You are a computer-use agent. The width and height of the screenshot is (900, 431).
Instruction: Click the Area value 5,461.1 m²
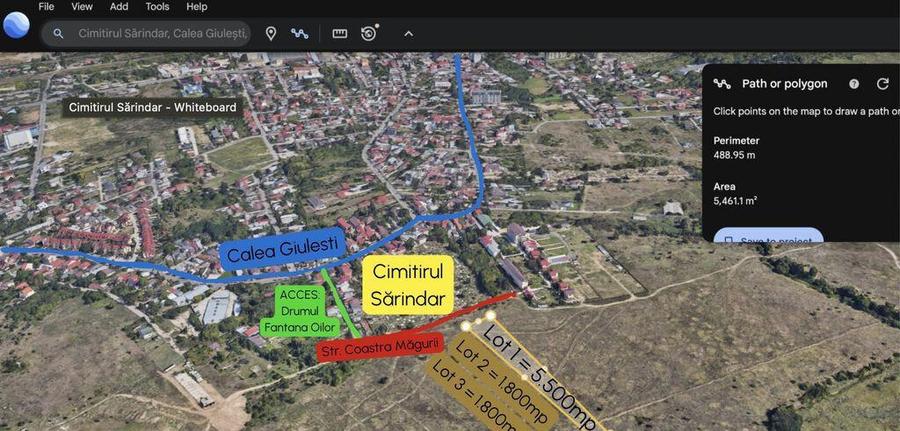[x=735, y=201]
